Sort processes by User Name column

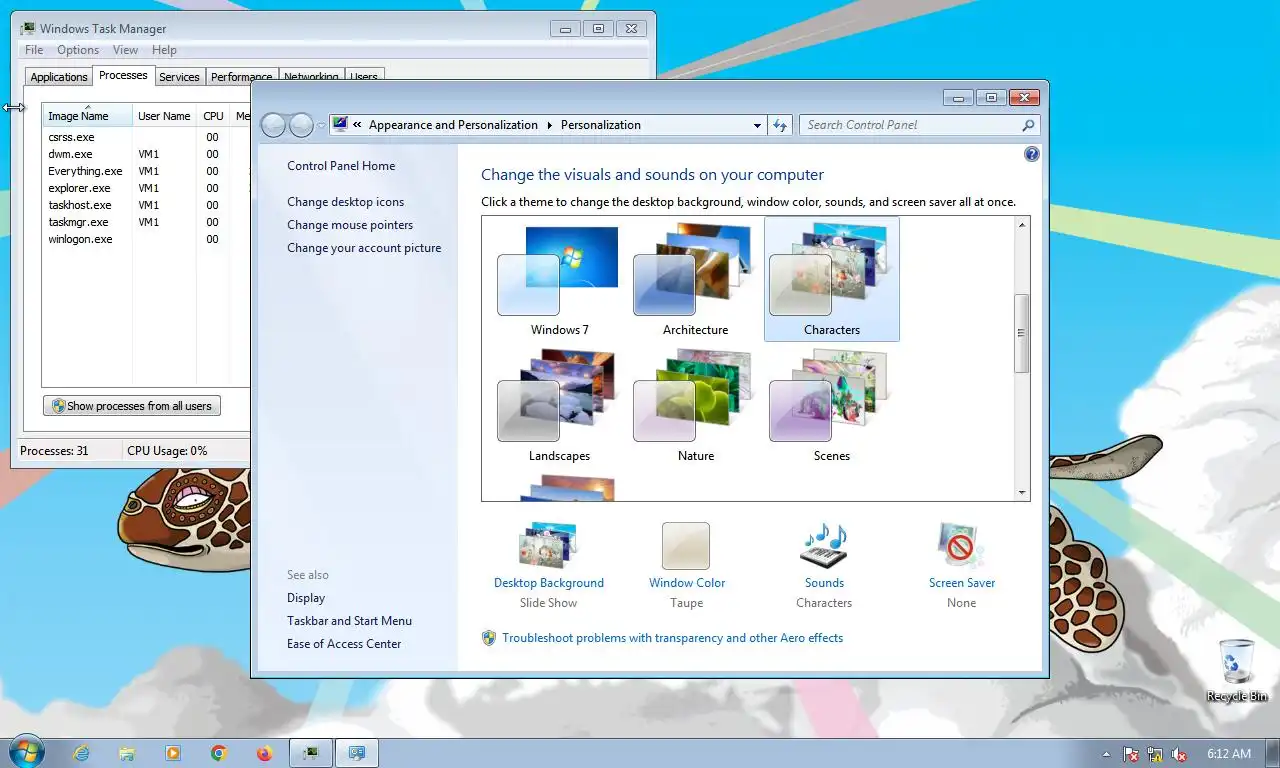[x=164, y=115]
